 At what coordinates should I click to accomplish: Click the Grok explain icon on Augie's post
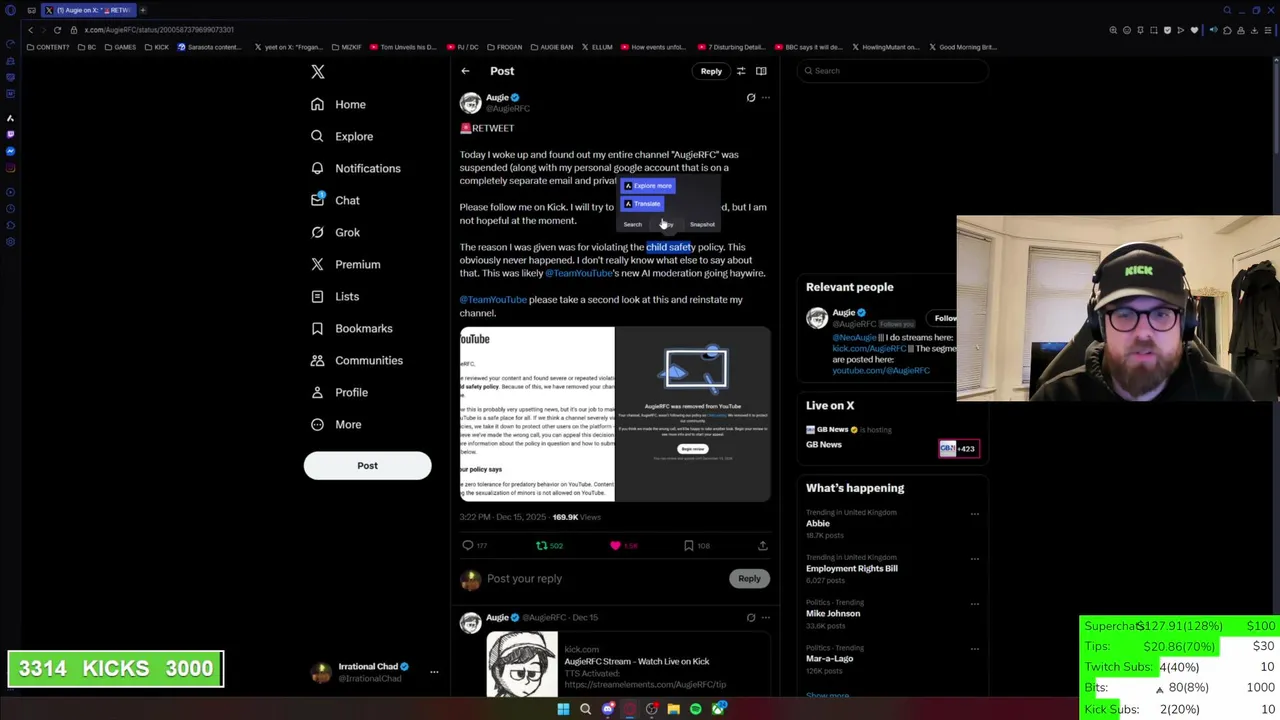pyautogui.click(x=751, y=98)
